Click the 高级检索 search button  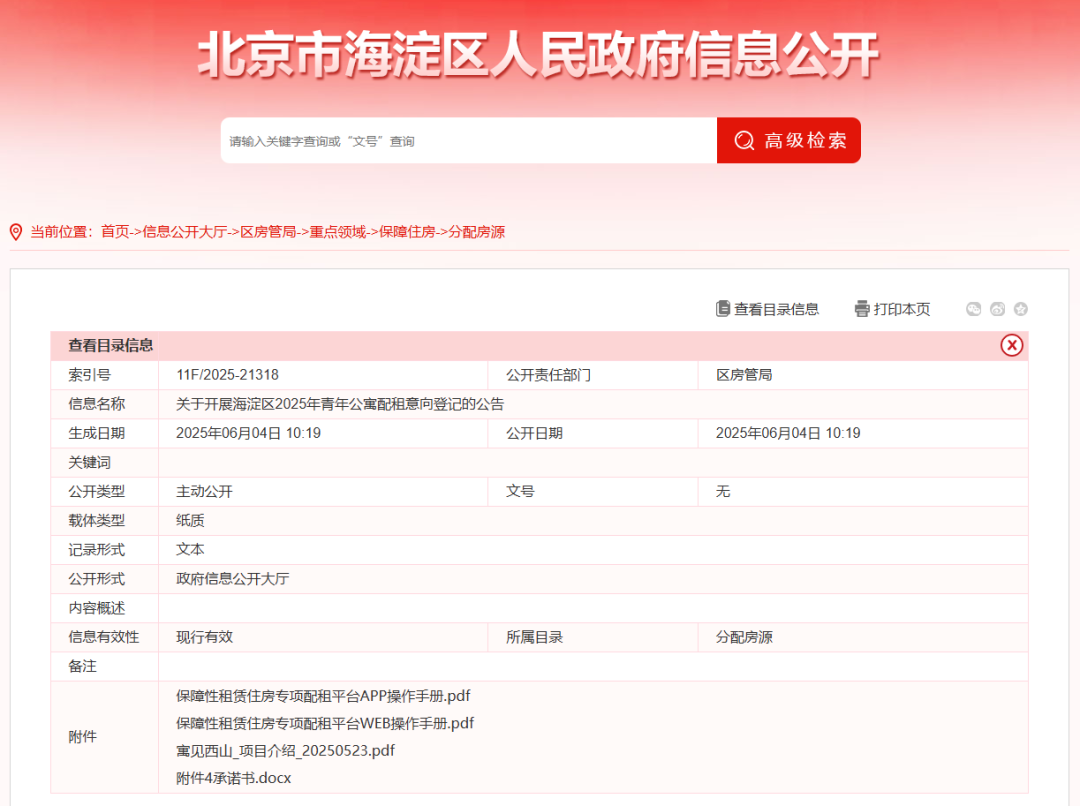pos(789,141)
